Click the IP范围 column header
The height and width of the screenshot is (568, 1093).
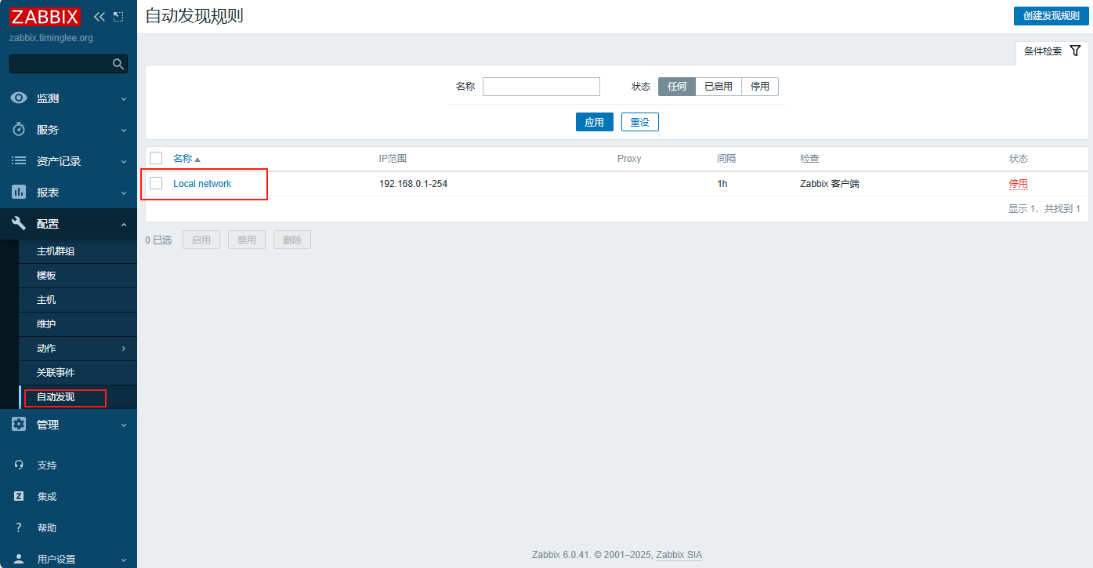392,158
